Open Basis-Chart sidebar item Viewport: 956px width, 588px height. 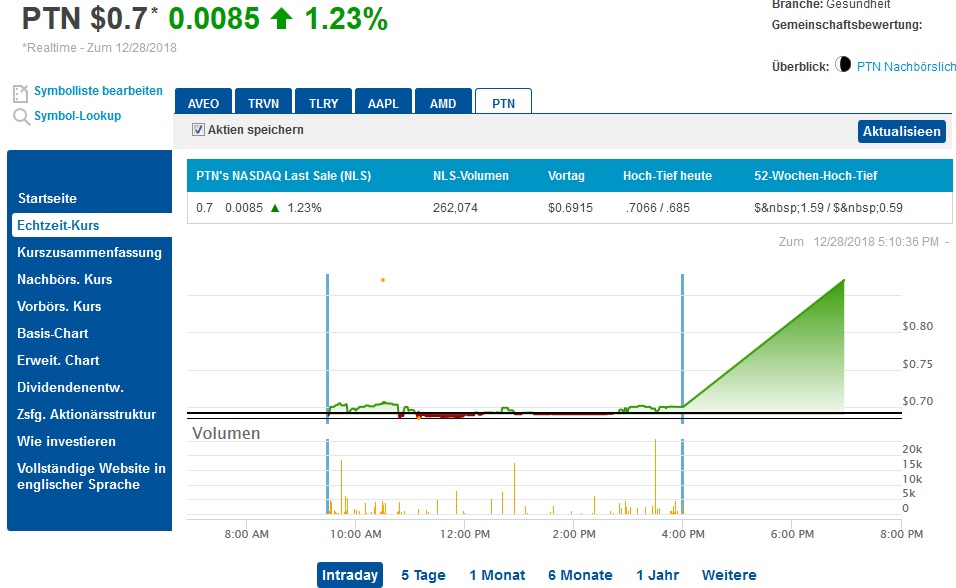click(x=53, y=333)
